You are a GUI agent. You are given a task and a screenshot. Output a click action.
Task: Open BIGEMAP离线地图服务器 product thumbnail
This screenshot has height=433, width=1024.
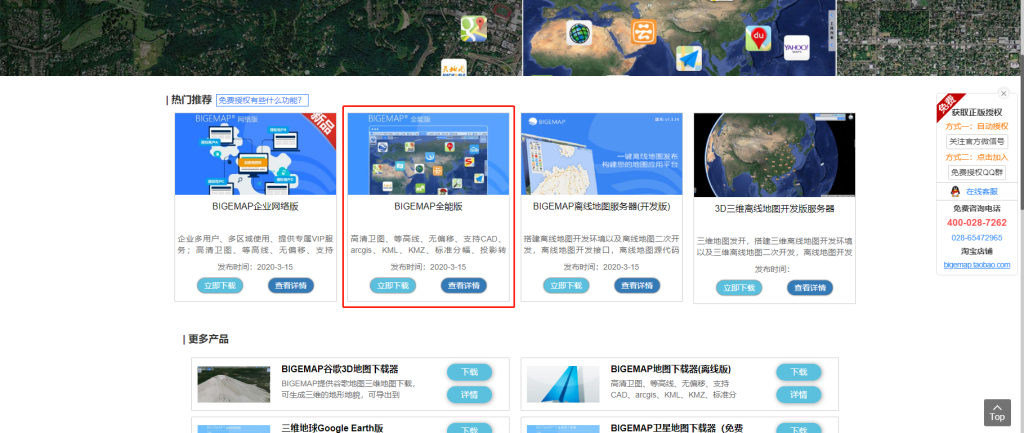[x=601, y=154]
